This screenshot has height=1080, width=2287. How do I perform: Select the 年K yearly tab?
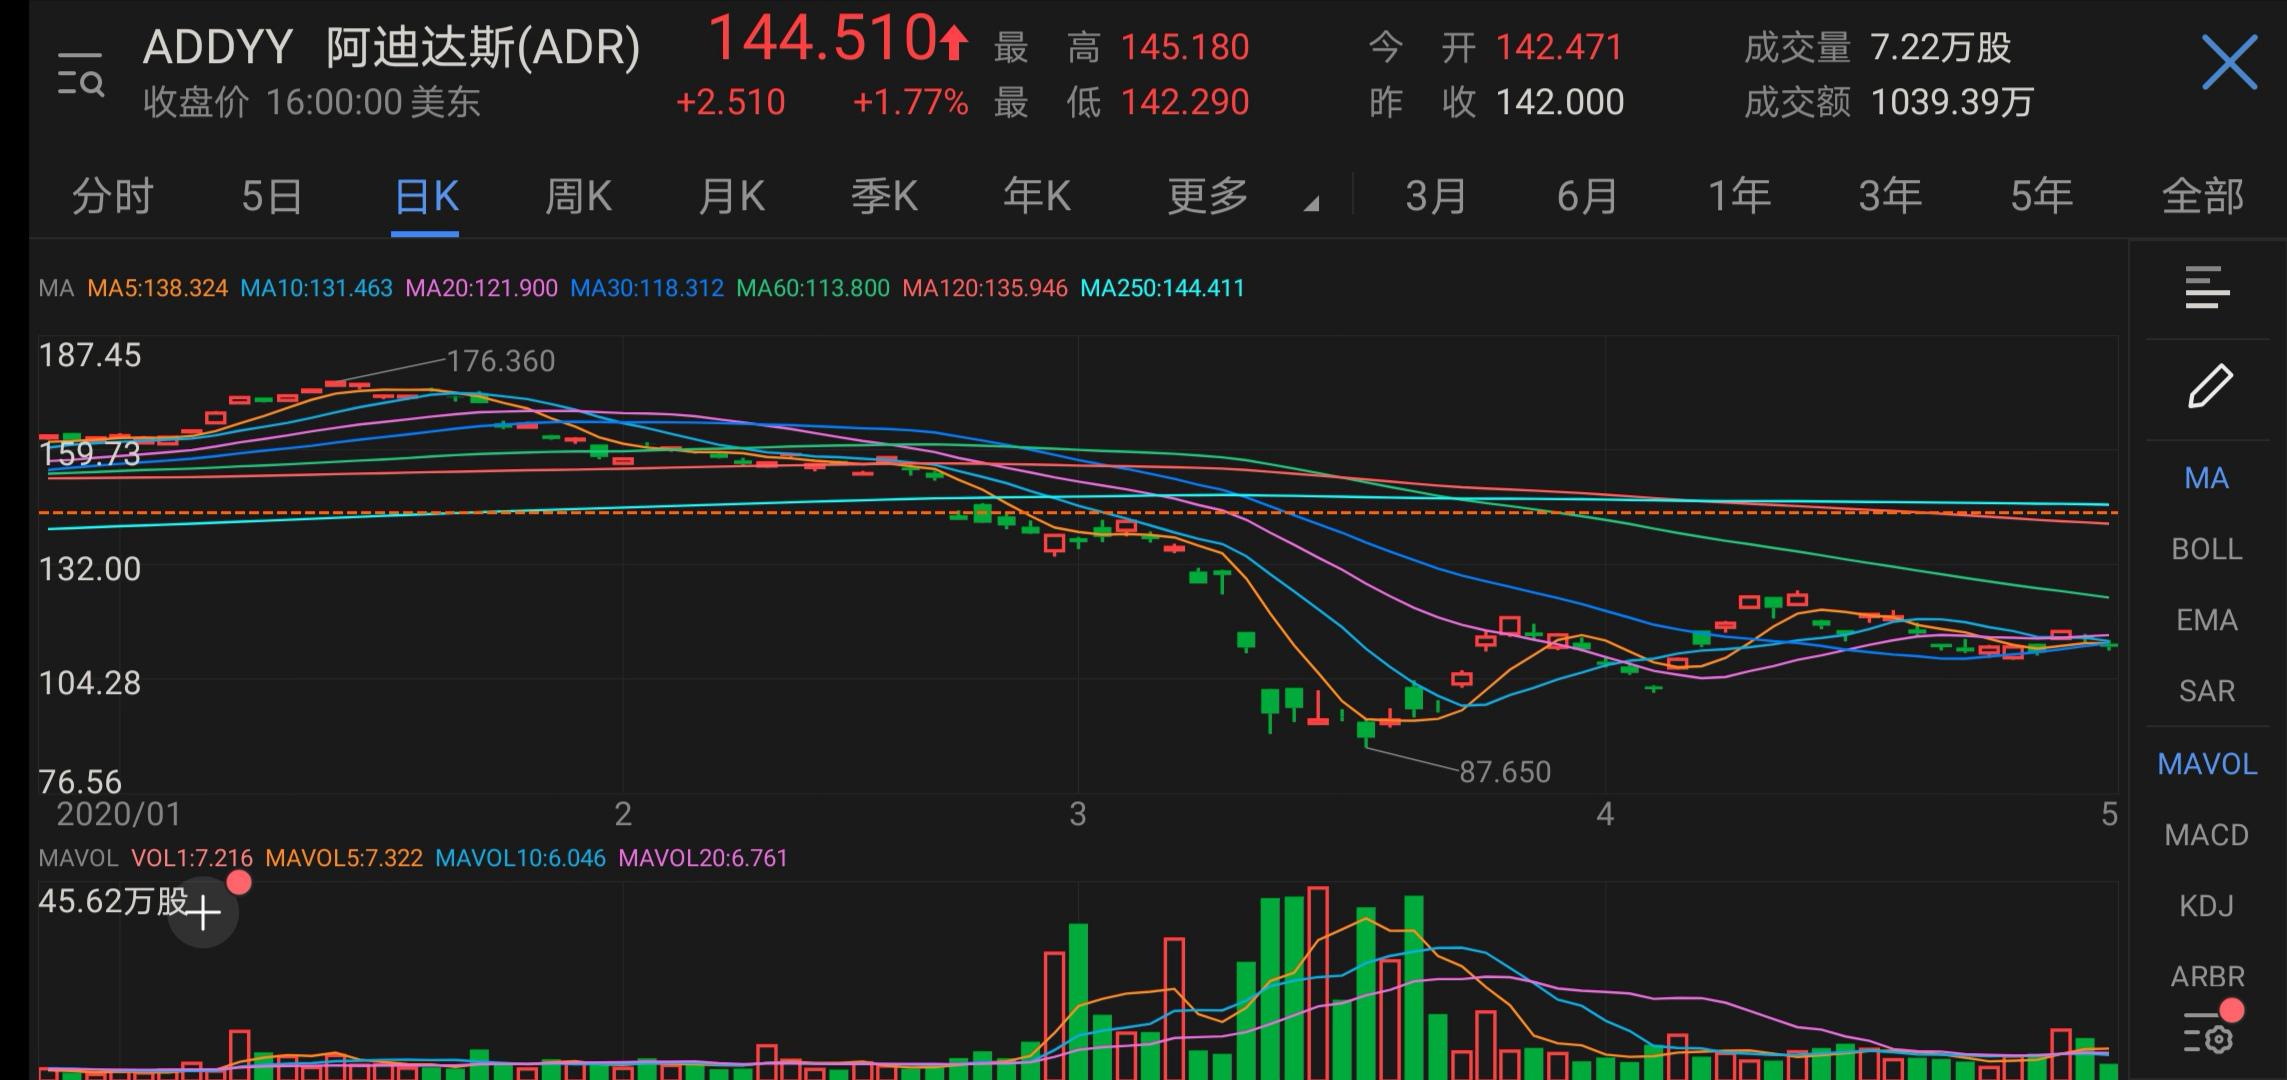pos(1038,196)
